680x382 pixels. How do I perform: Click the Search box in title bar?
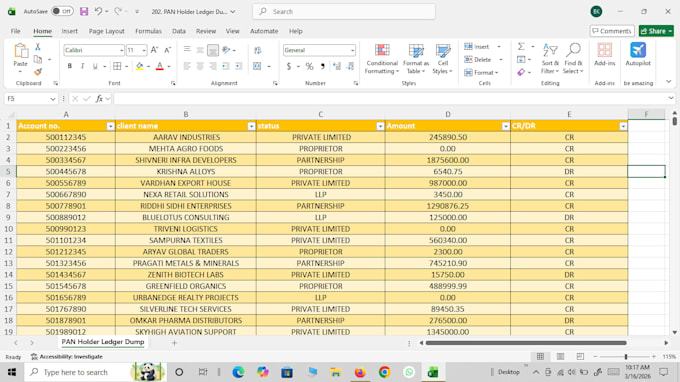[x=344, y=12]
